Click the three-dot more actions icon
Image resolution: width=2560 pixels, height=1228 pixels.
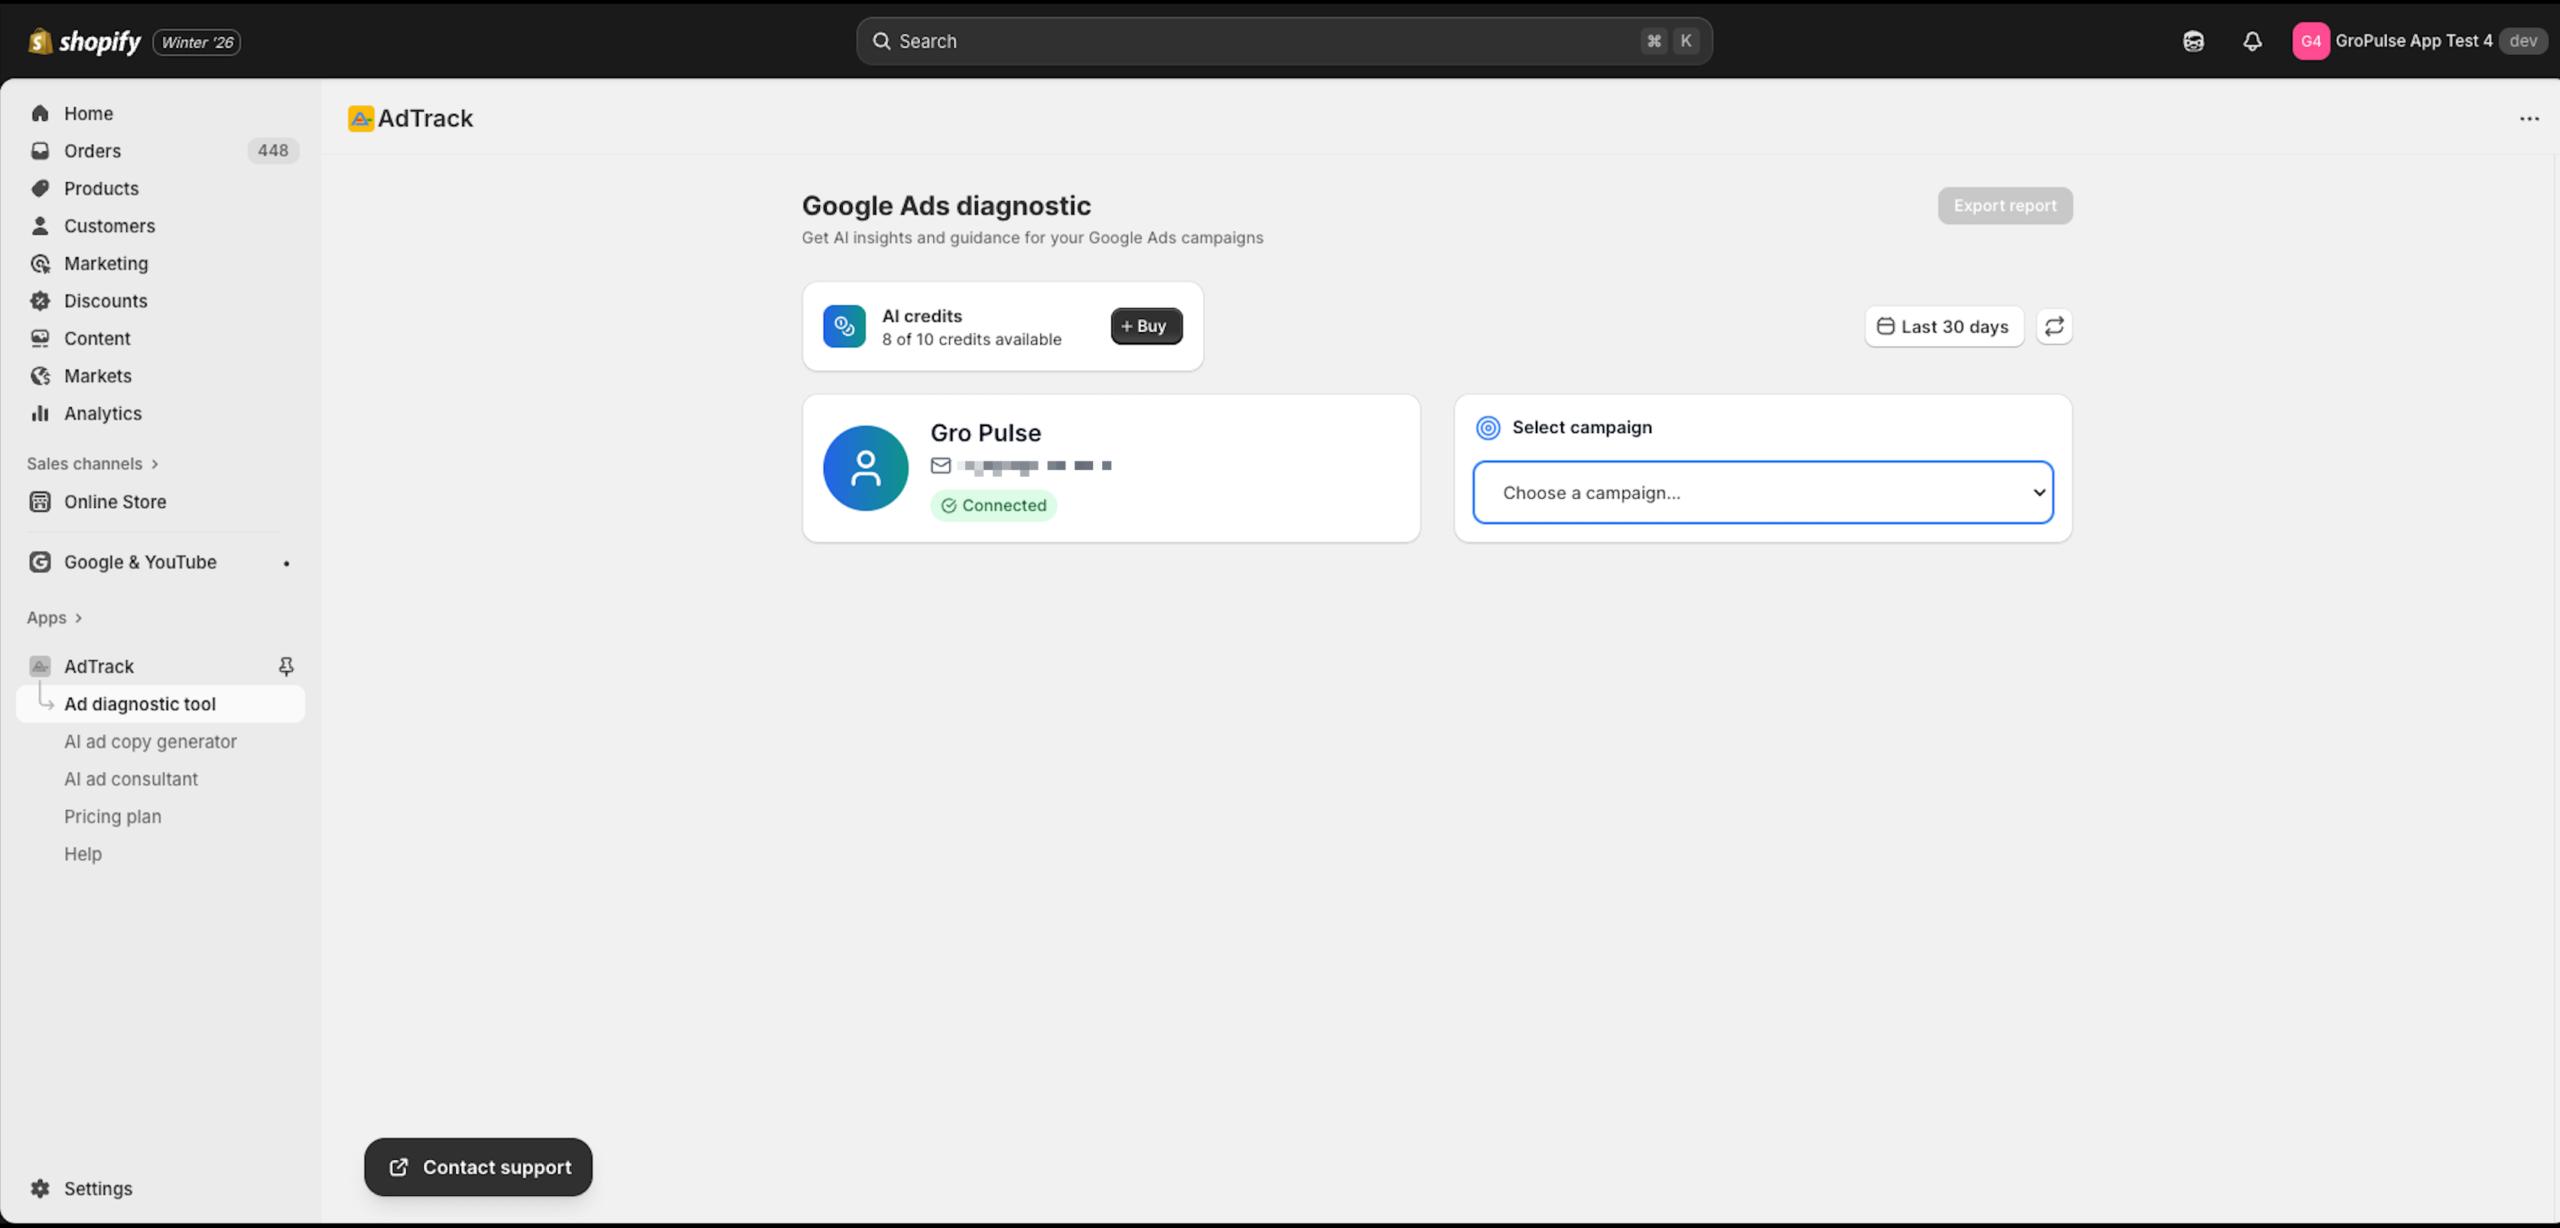[2529, 119]
